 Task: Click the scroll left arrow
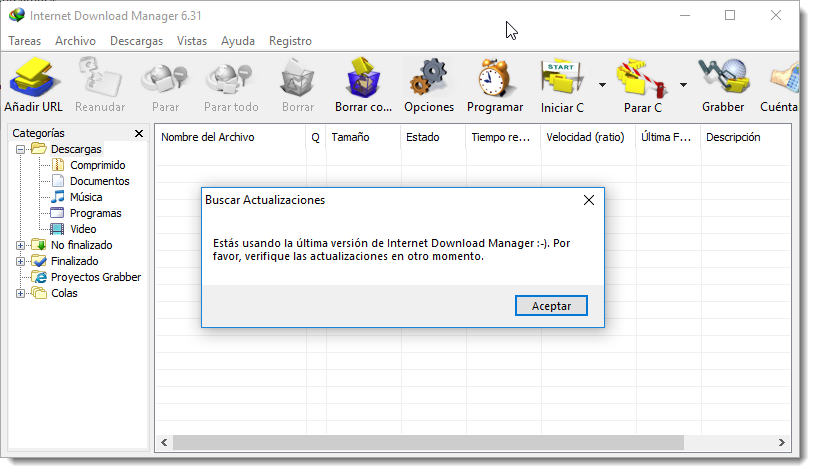[164, 442]
